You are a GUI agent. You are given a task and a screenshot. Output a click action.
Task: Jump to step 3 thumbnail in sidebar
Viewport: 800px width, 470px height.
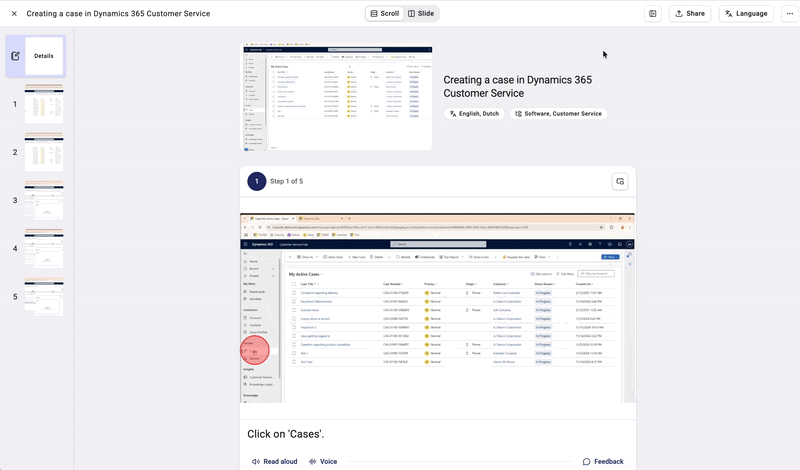click(x=44, y=200)
